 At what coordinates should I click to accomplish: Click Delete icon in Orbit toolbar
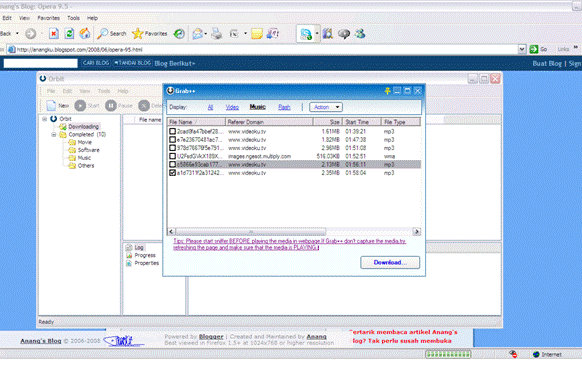[144, 106]
